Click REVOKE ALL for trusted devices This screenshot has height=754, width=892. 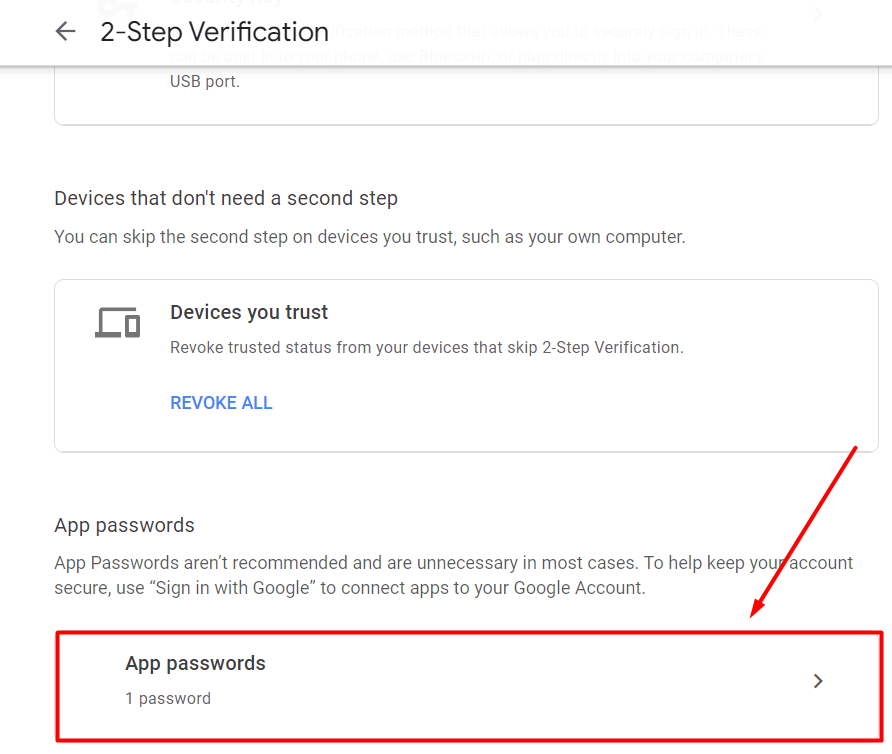[x=221, y=403]
